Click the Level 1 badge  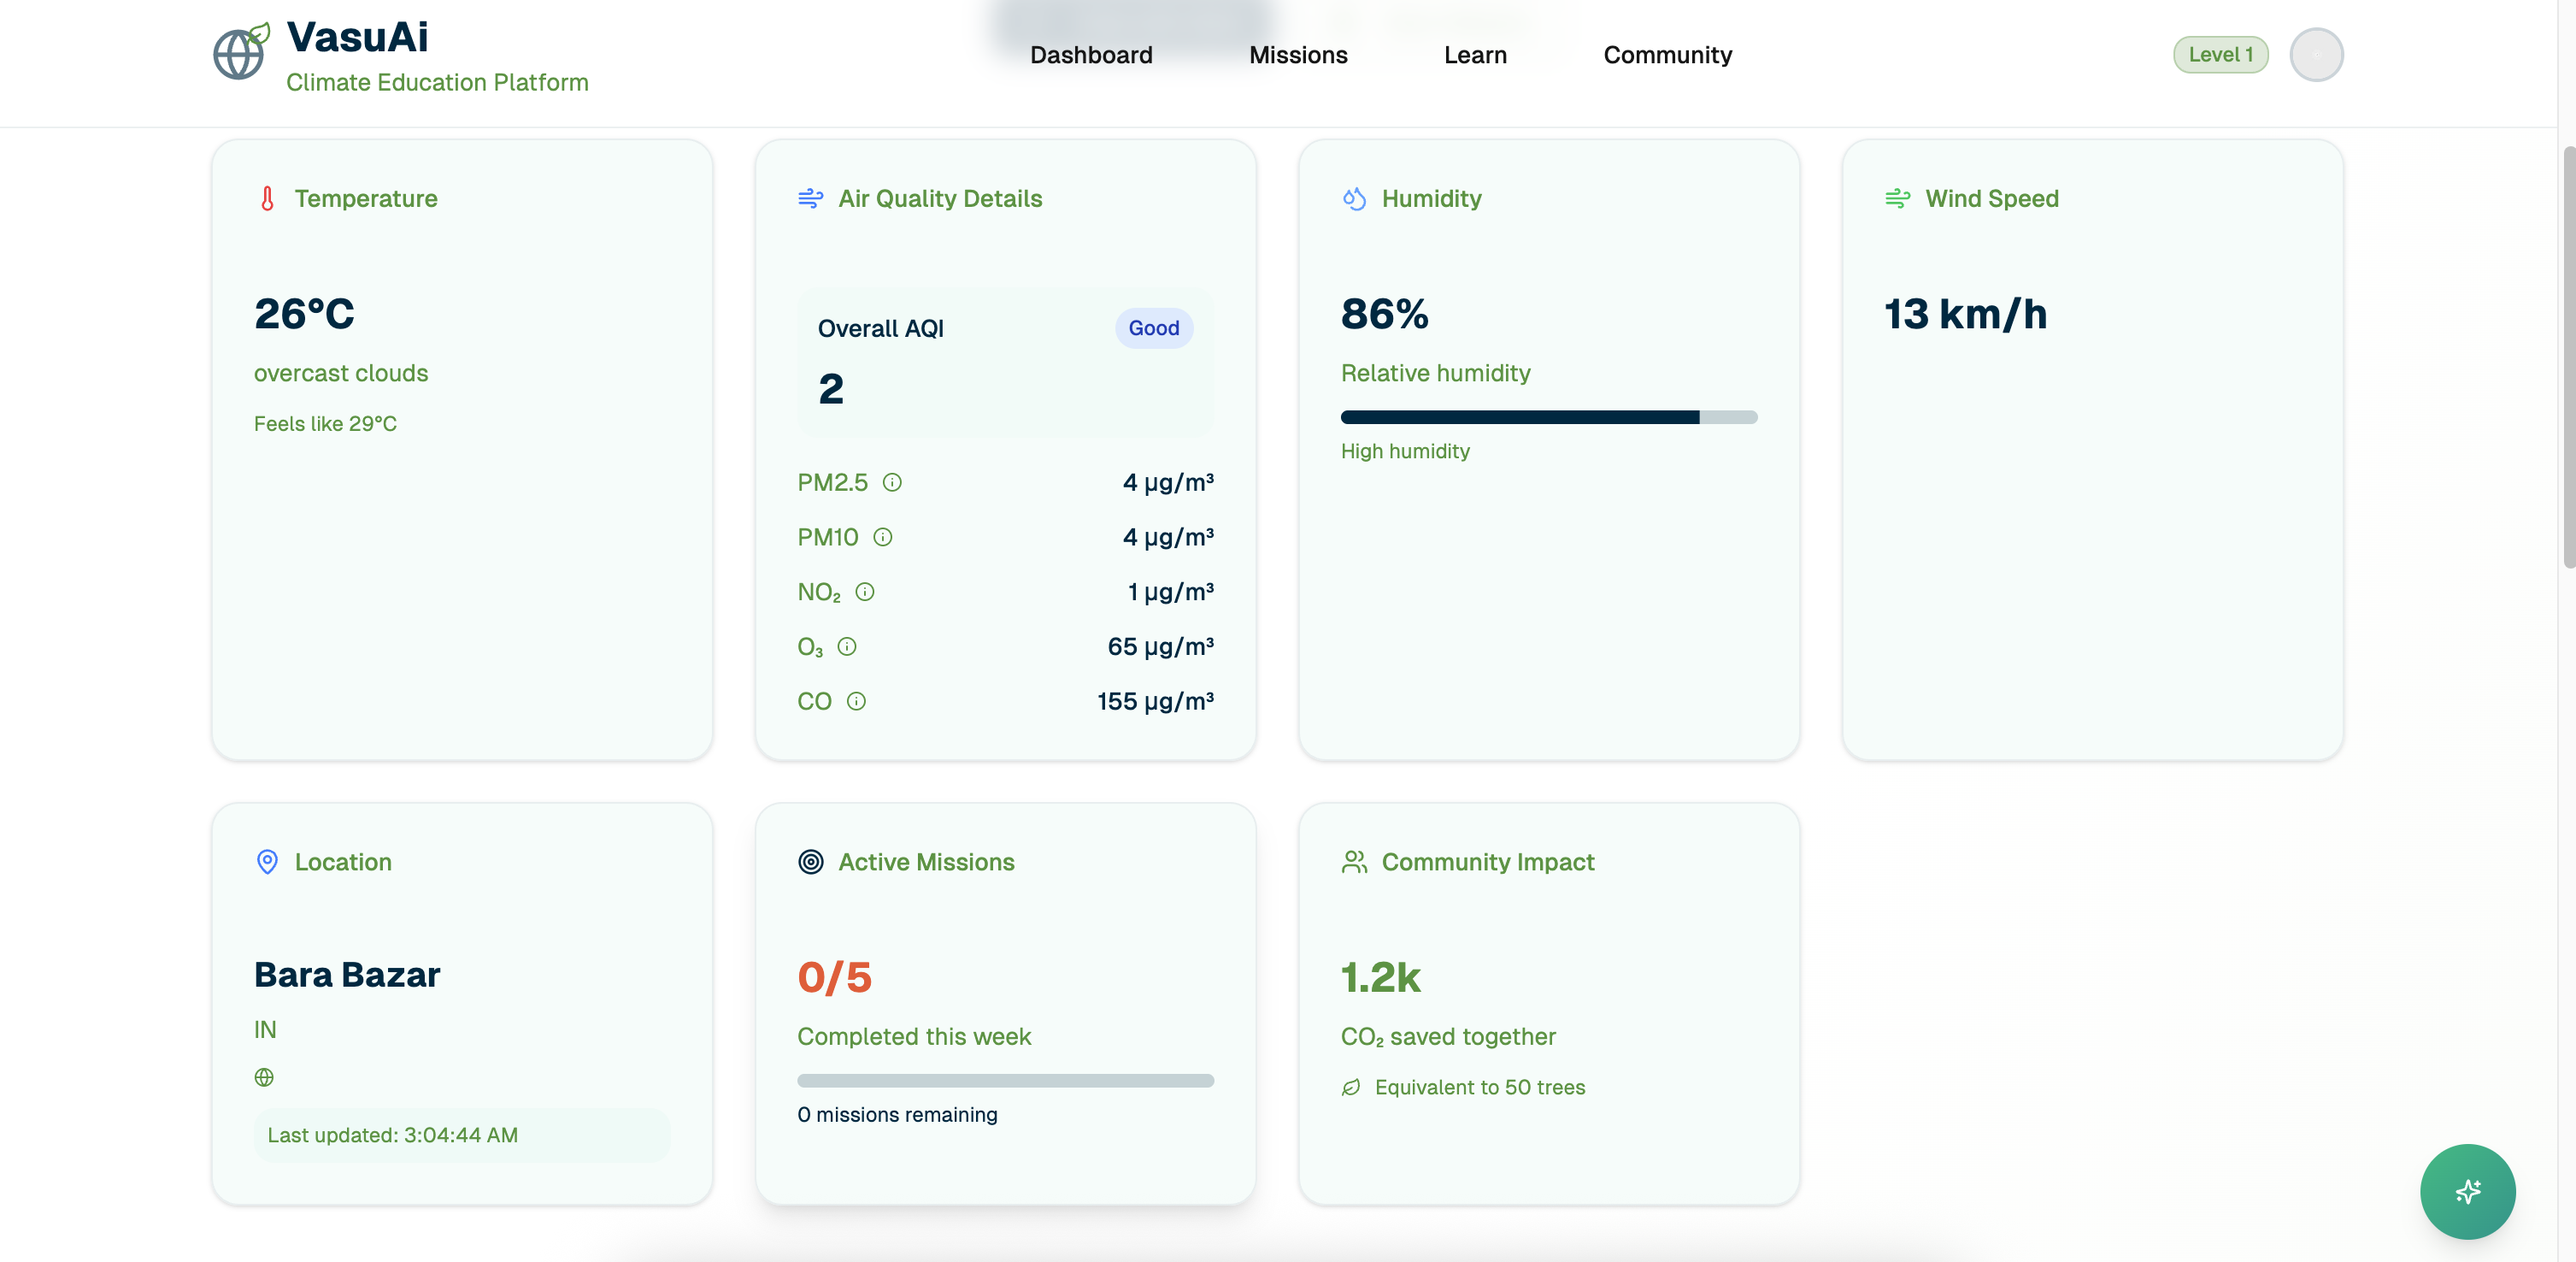click(x=2220, y=55)
